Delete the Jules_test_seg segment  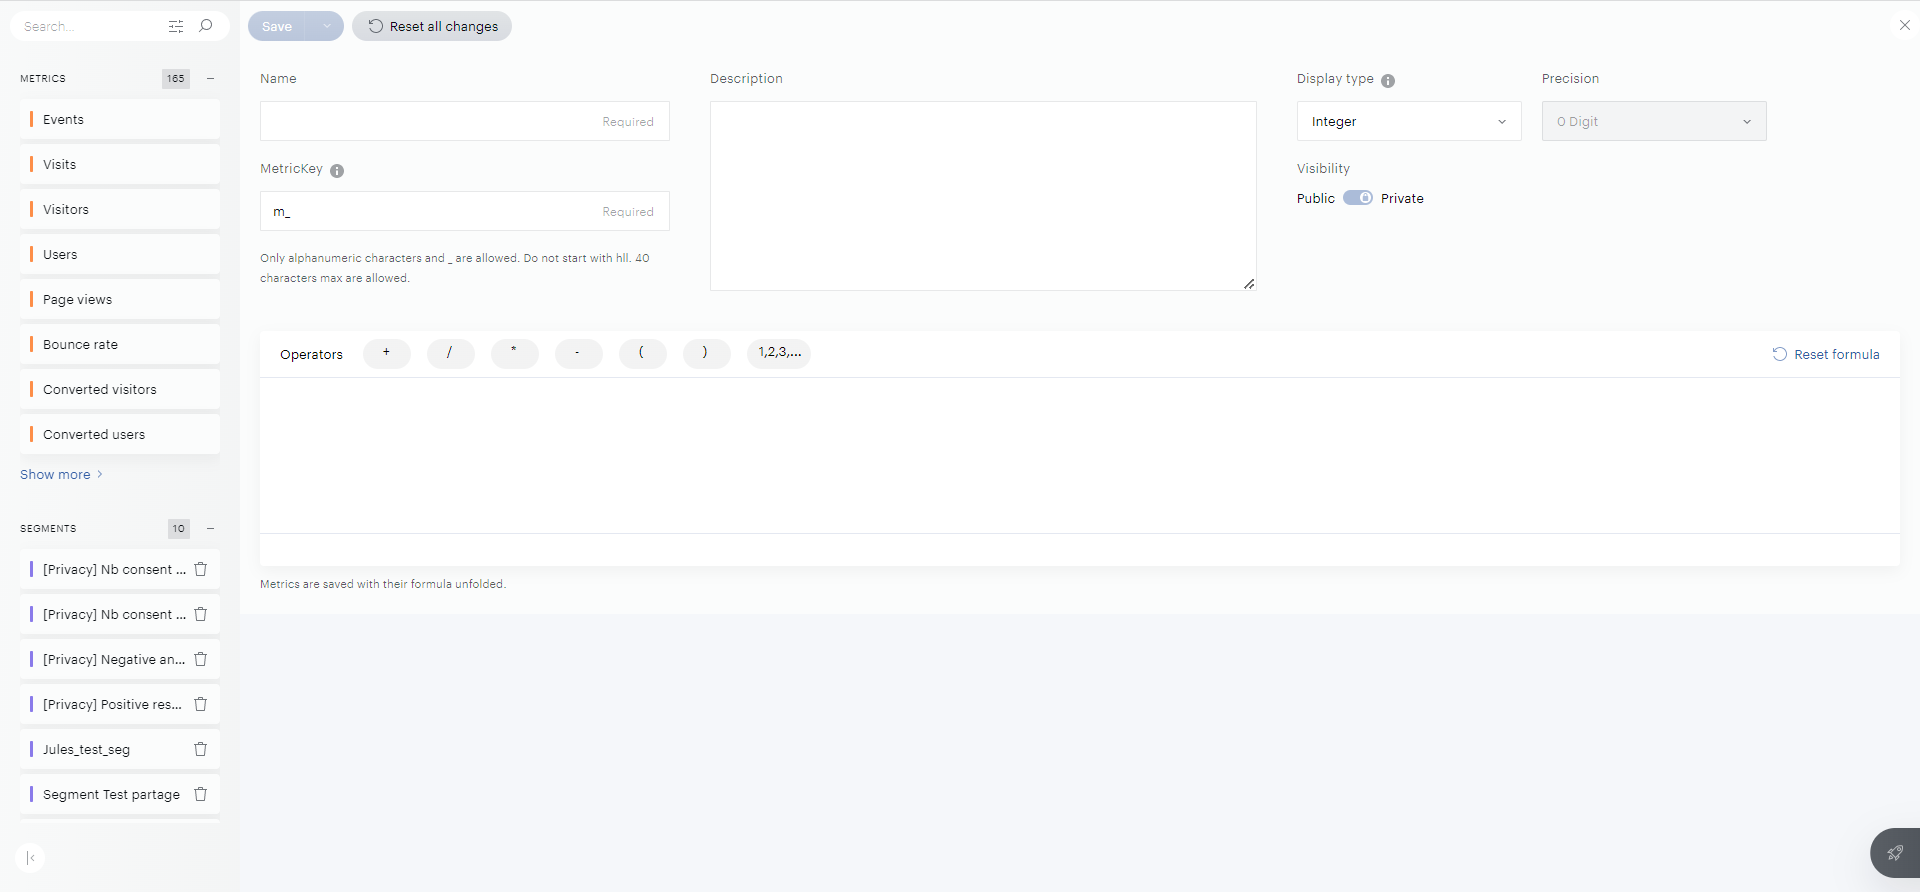click(x=200, y=749)
